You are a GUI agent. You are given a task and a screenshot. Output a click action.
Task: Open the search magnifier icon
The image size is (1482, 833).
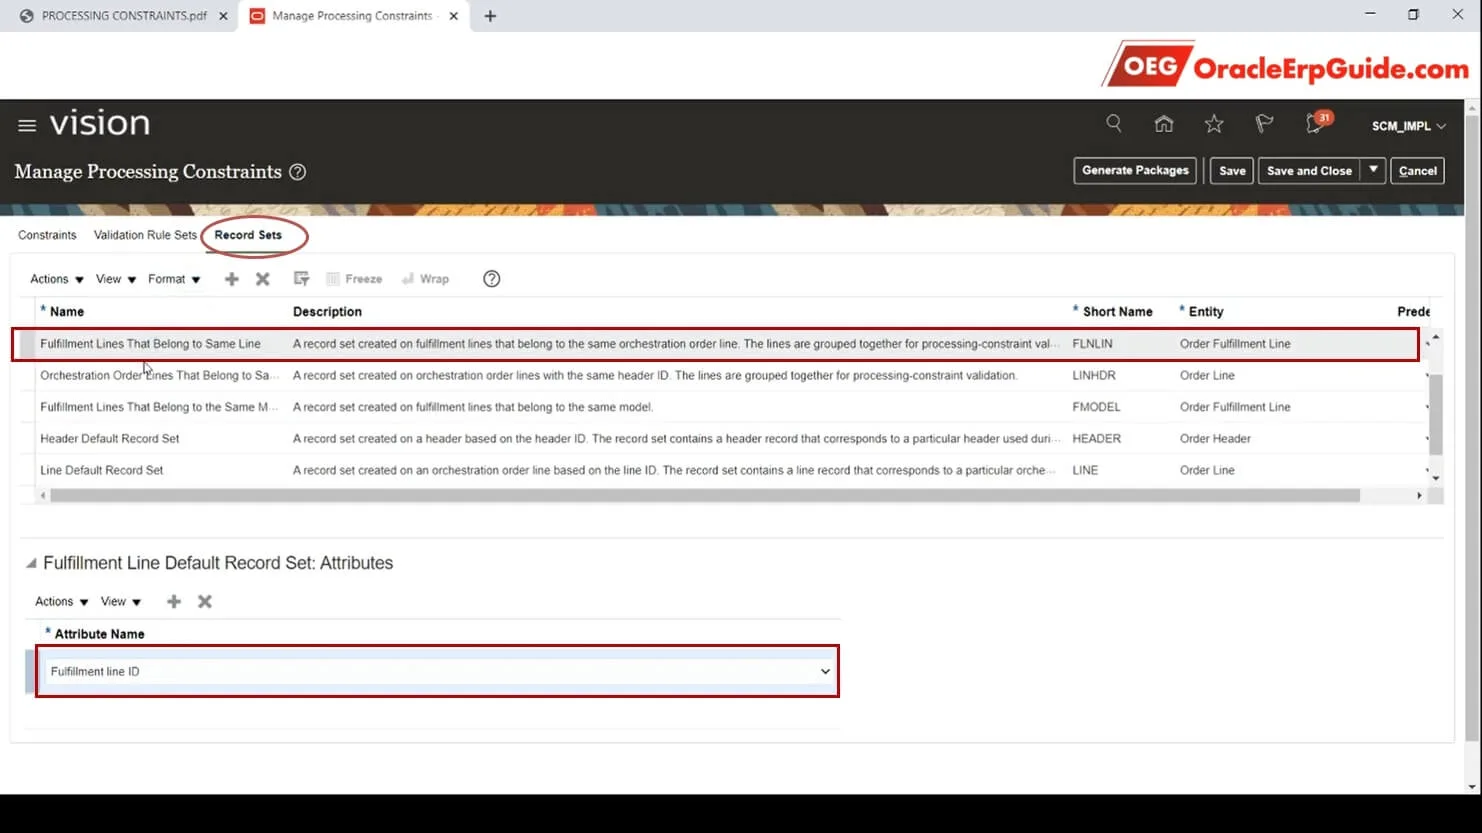click(x=1113, y=124)
